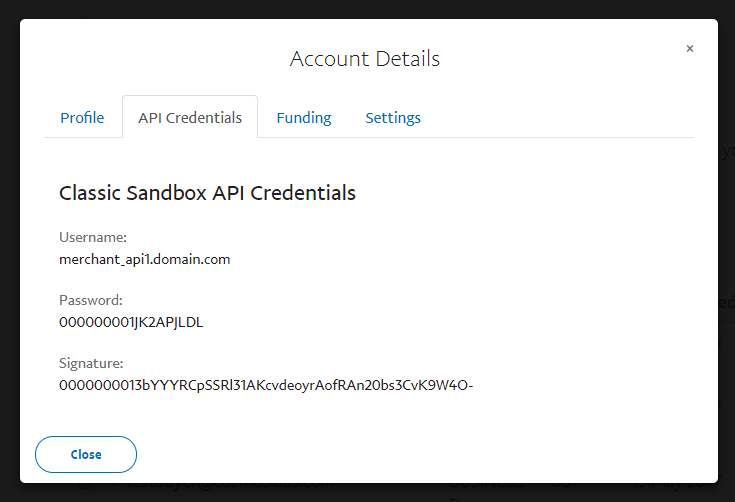This screenshot has height=502, width=735.
Task: Go to the Settings tab
Action: tap(393, 118)
